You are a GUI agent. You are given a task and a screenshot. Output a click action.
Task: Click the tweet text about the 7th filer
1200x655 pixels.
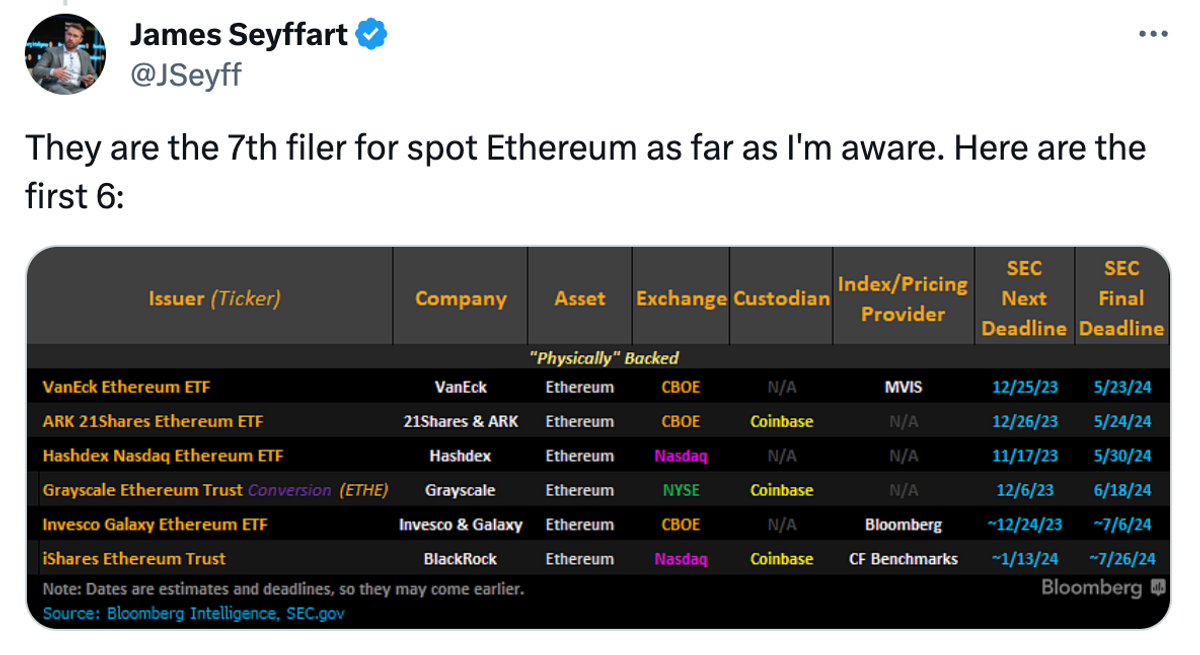coord(585,172)
